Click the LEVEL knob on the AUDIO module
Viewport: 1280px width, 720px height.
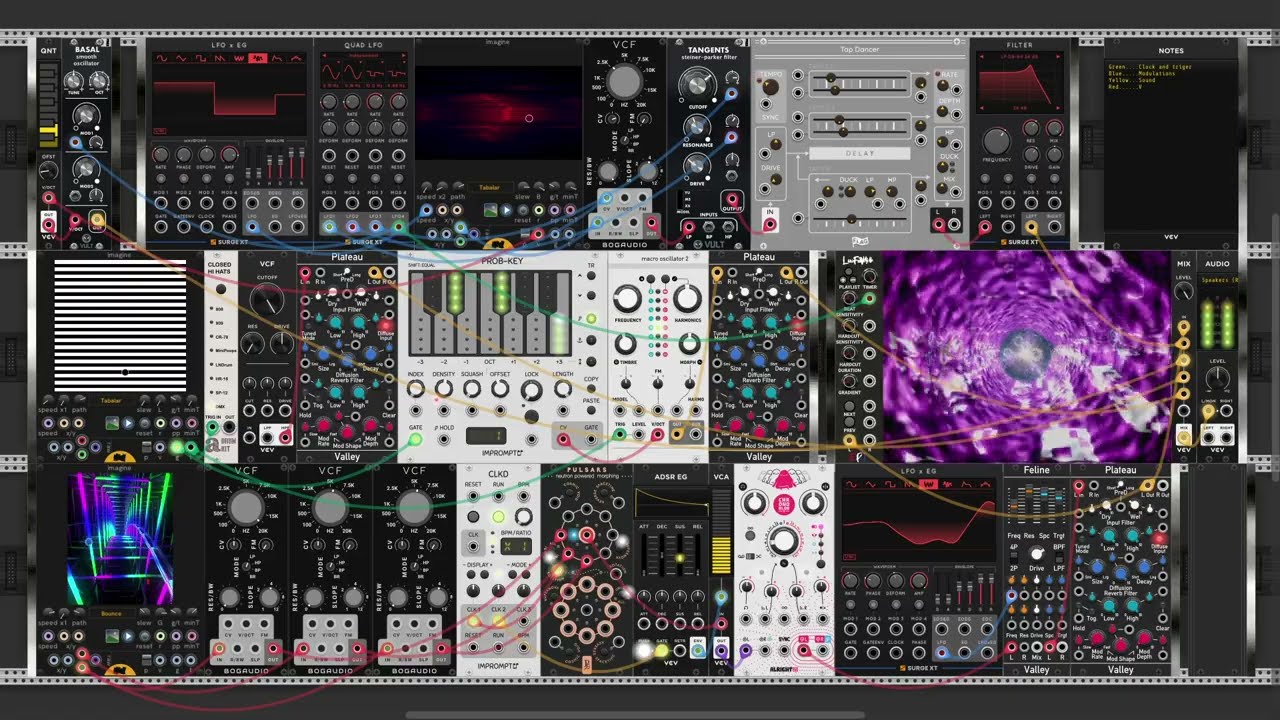click(1217, 379)
